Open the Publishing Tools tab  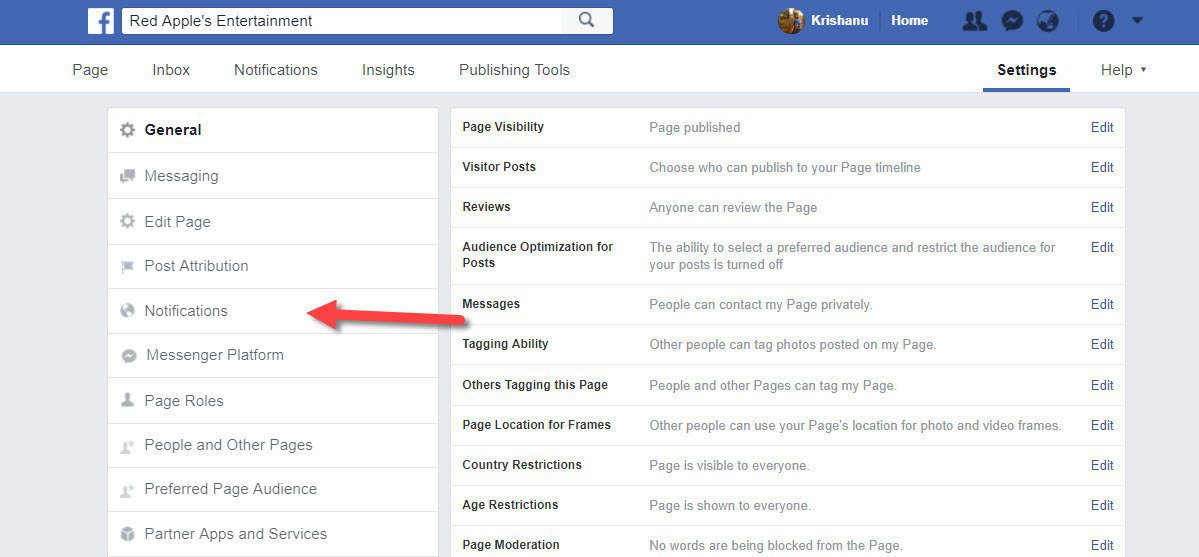point(514,70)
